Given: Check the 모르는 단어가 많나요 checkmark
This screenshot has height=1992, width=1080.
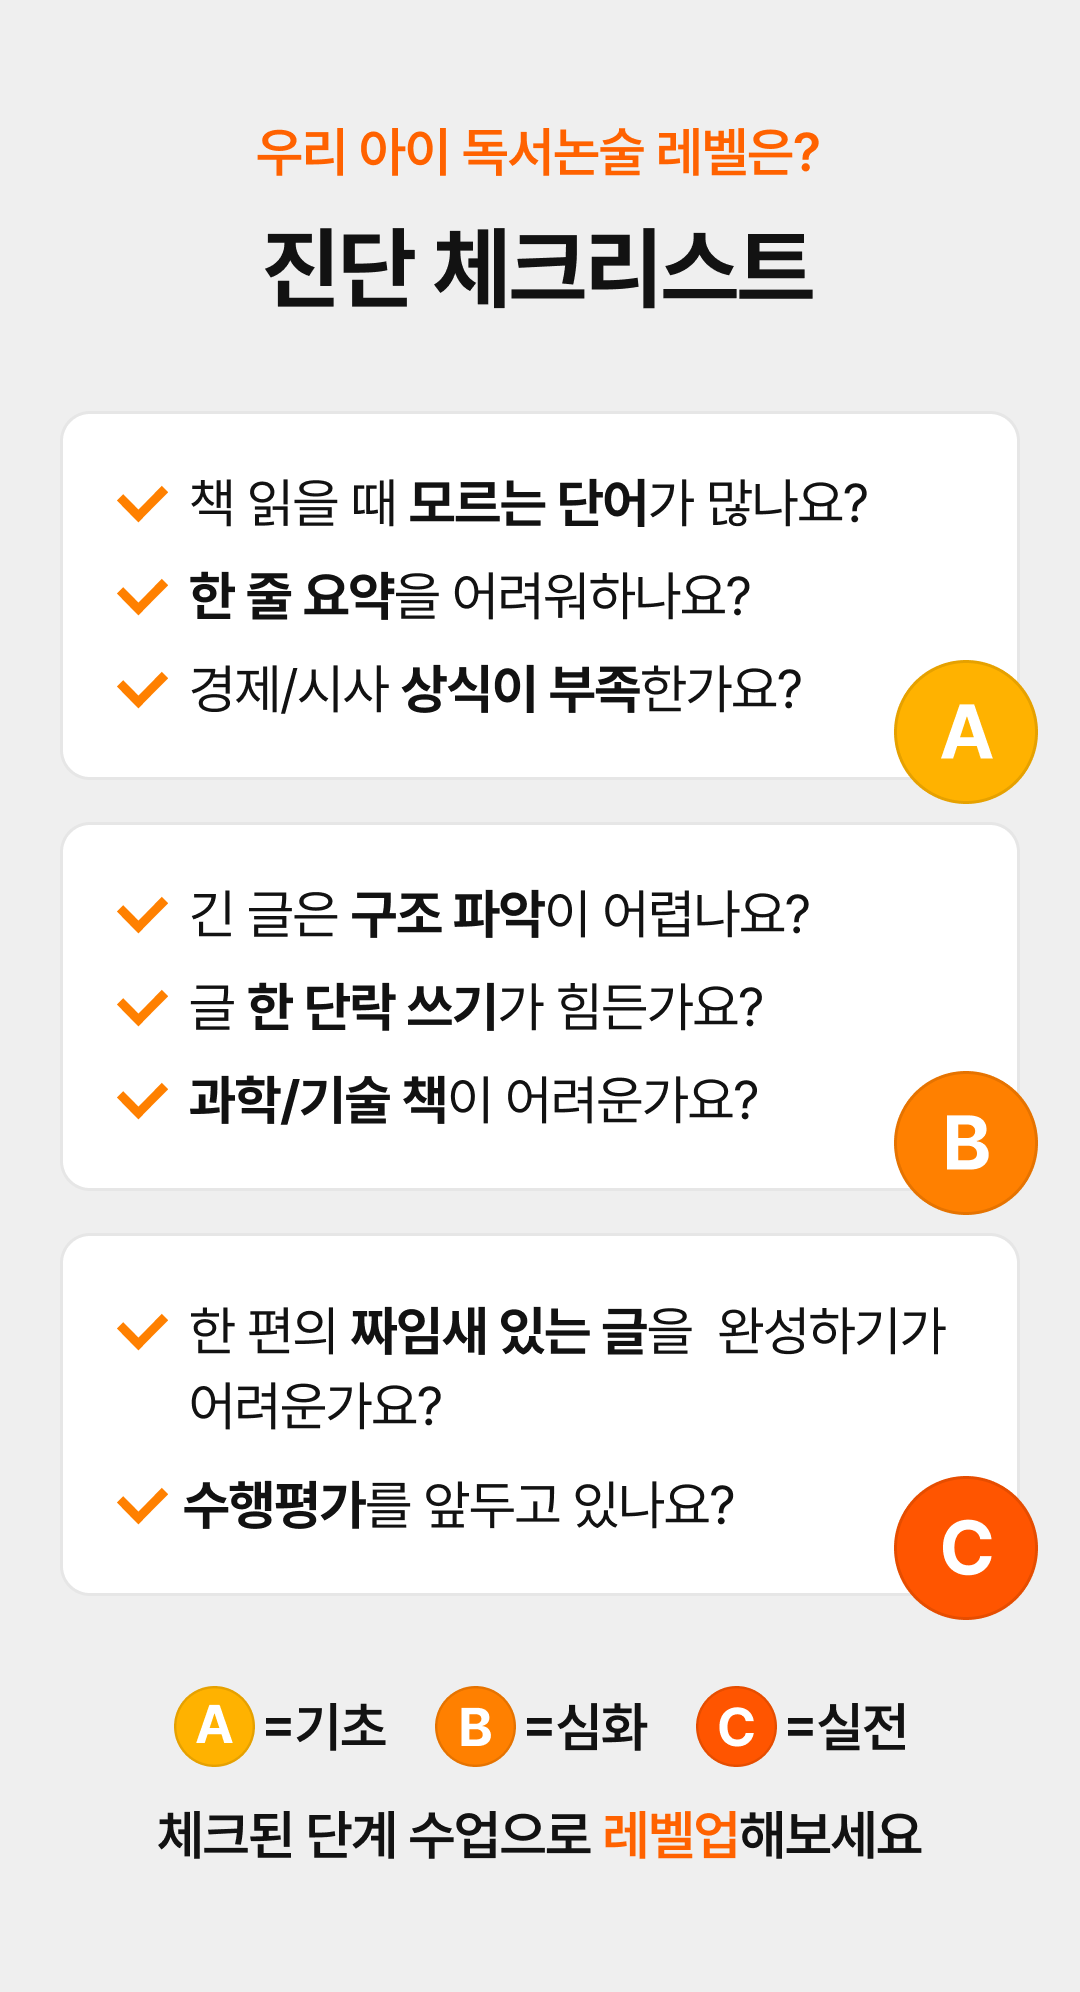Looking at the screenshot, I should (142, 503).
